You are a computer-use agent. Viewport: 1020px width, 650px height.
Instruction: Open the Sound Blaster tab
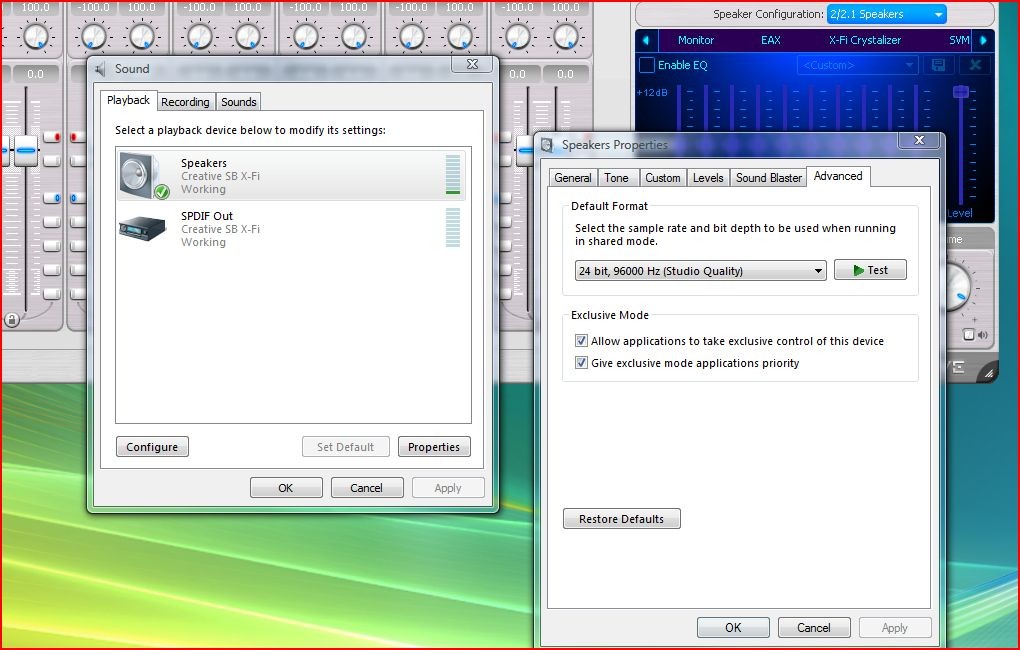click(x=768, y=178)
